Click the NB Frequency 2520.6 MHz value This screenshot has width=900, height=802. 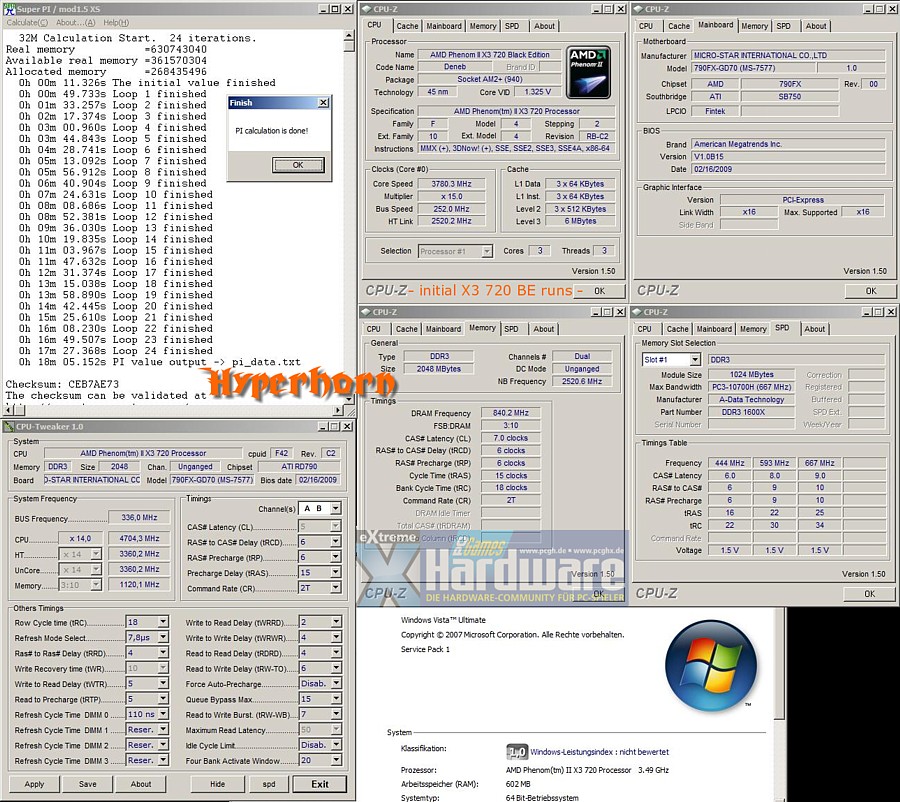click(581, 382)
